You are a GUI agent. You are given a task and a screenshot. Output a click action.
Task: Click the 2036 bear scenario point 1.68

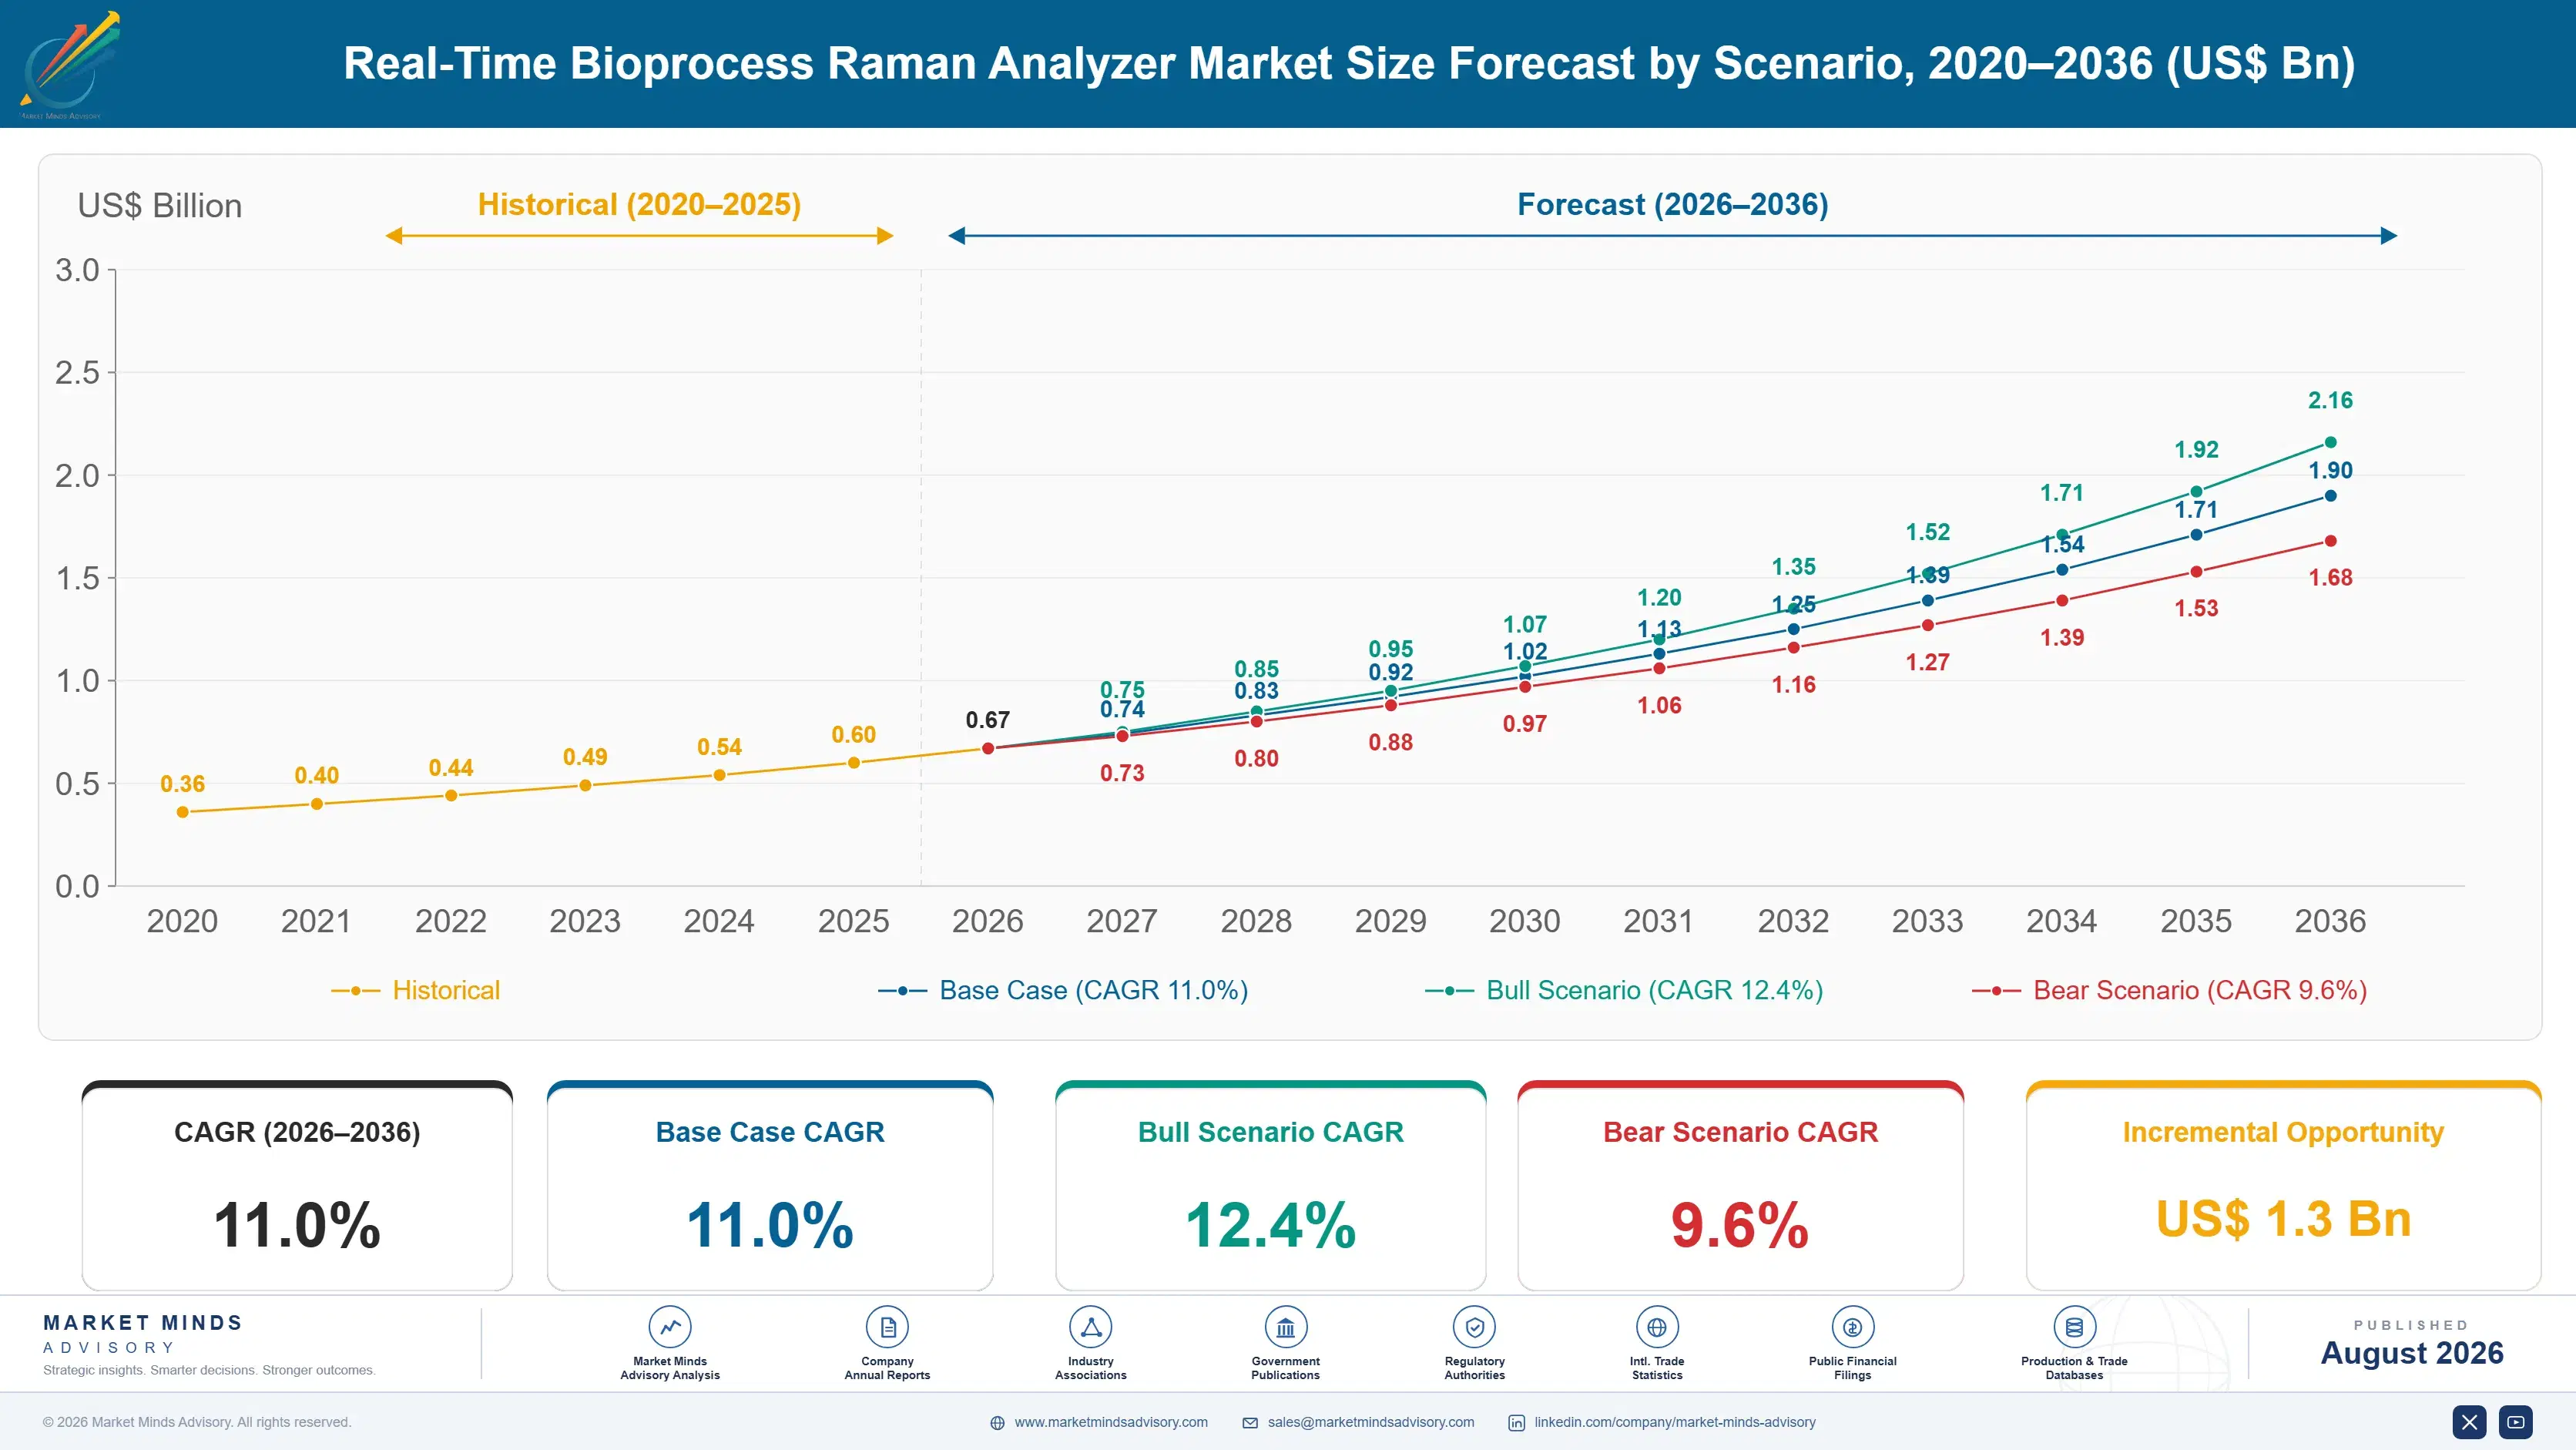pyautogui.click(x=2330, y=541)
